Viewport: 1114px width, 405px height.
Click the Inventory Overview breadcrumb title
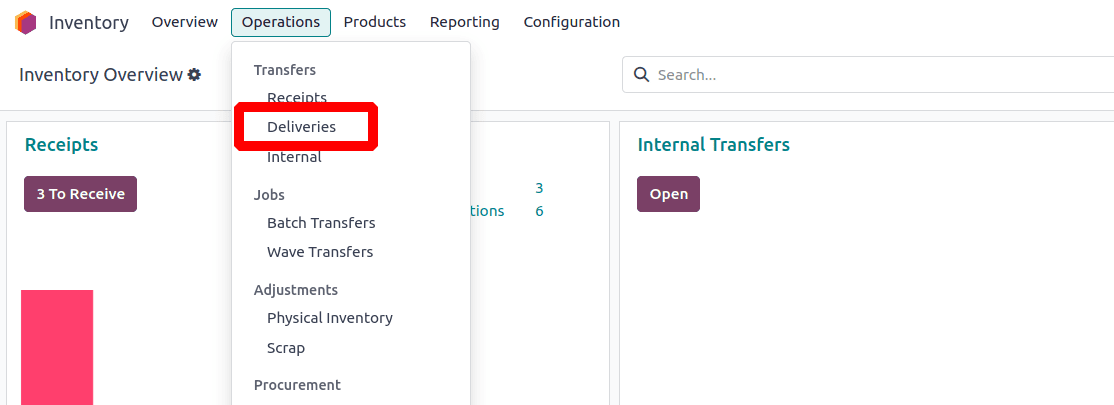(101, 75)
